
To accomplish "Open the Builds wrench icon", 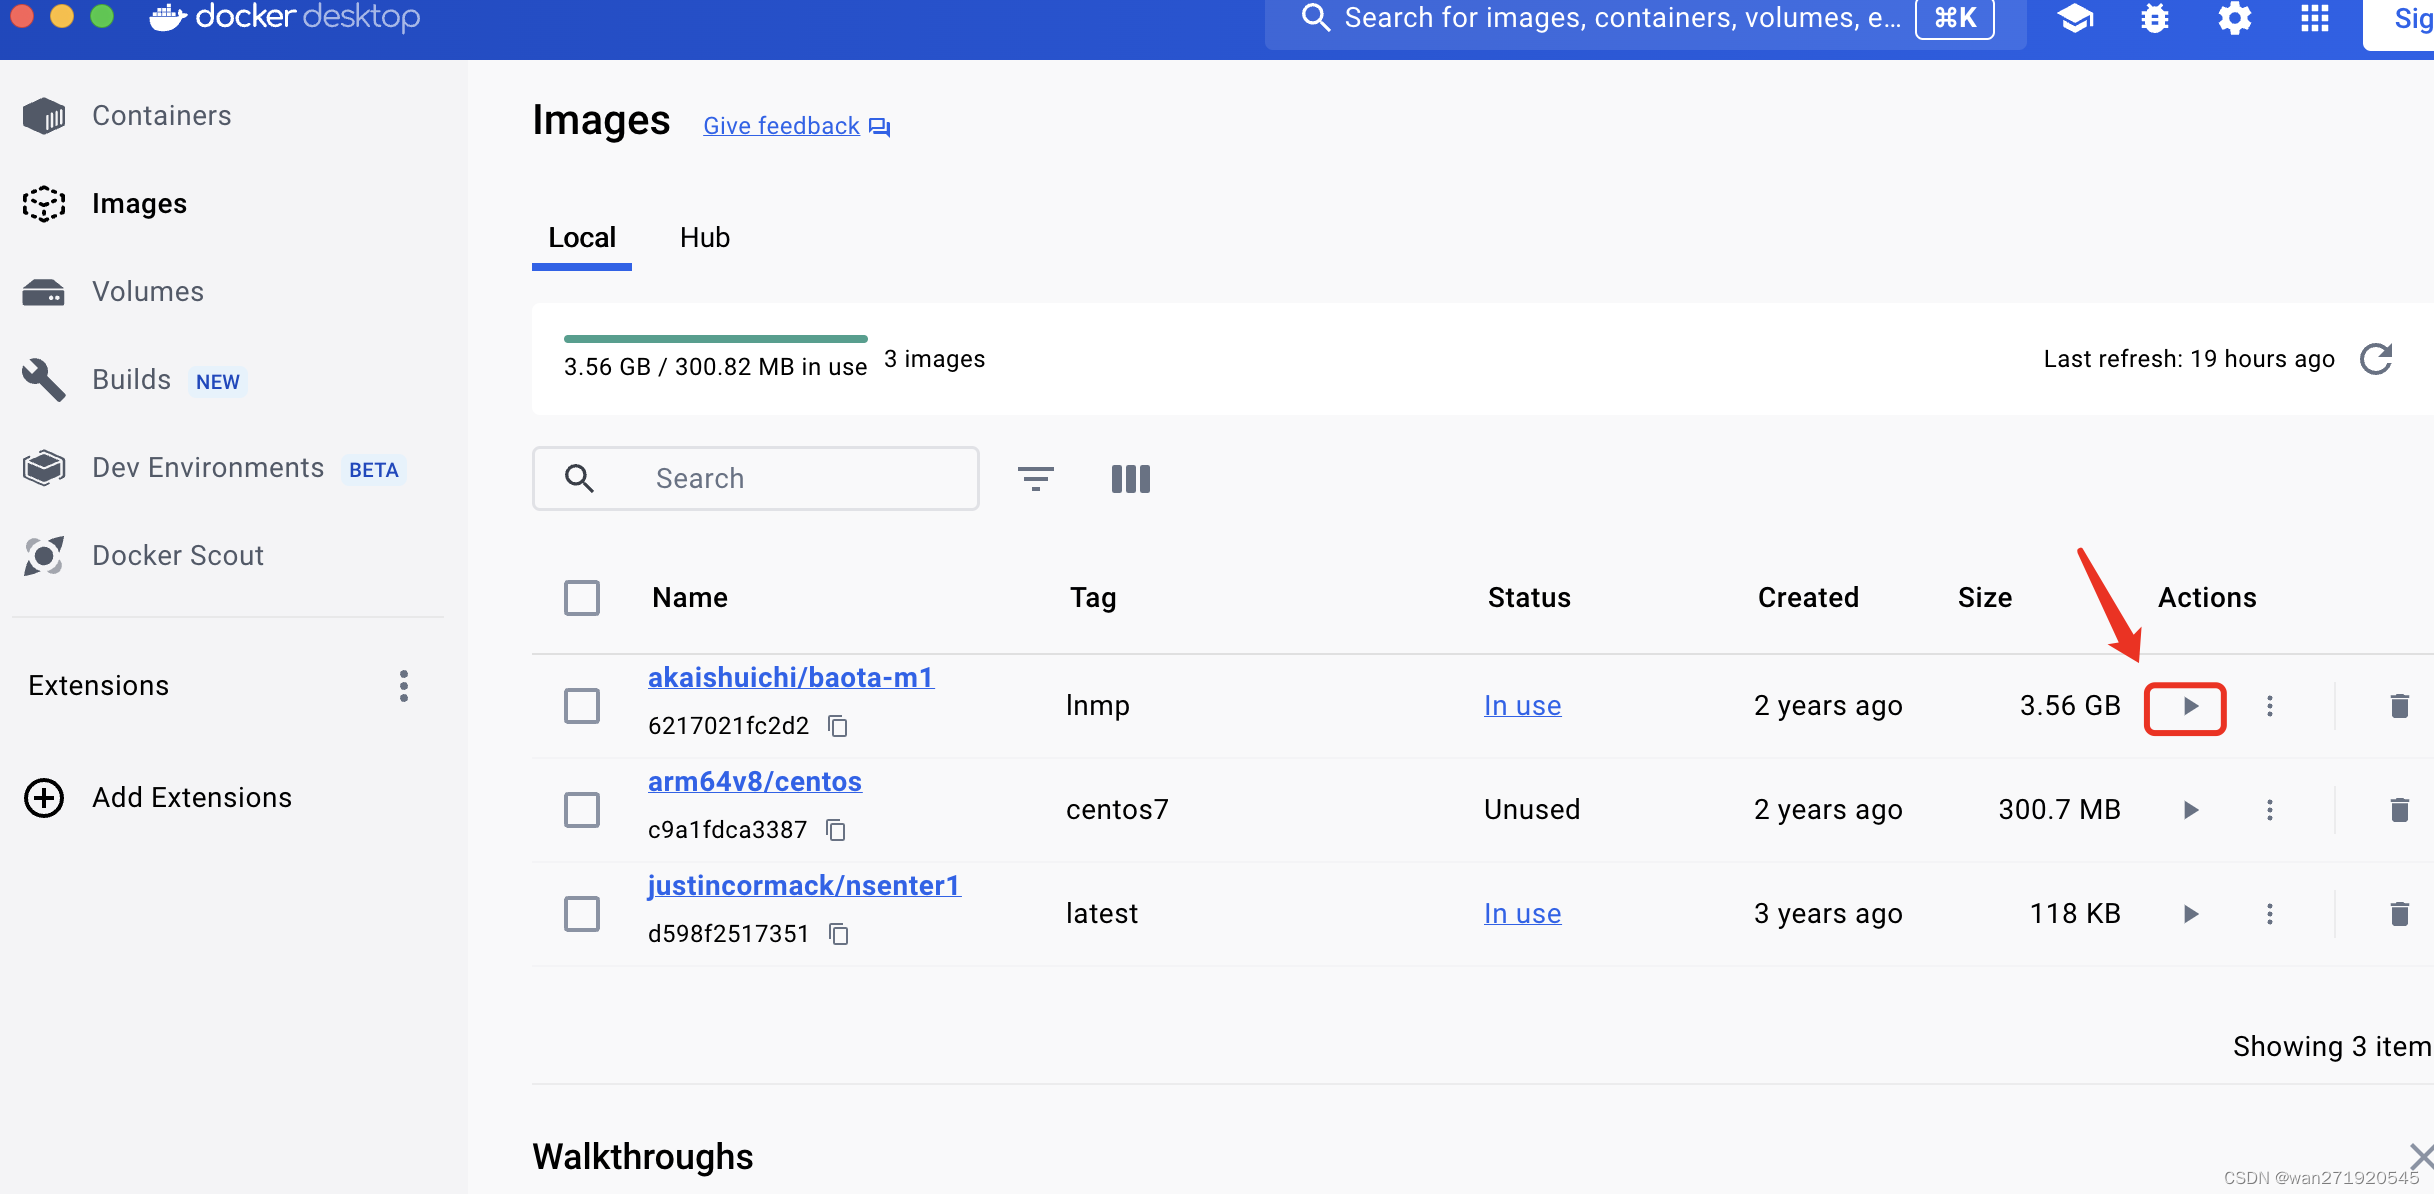I will click(x=44, y=380).
